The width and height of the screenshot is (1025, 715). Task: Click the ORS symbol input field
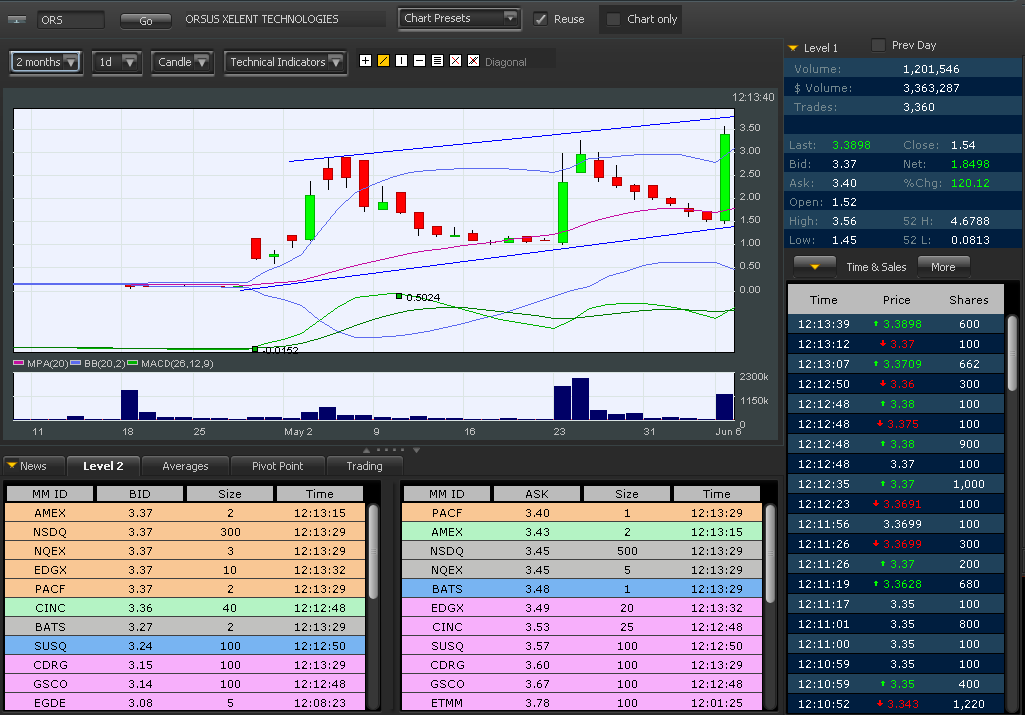[x=71, y=20]
